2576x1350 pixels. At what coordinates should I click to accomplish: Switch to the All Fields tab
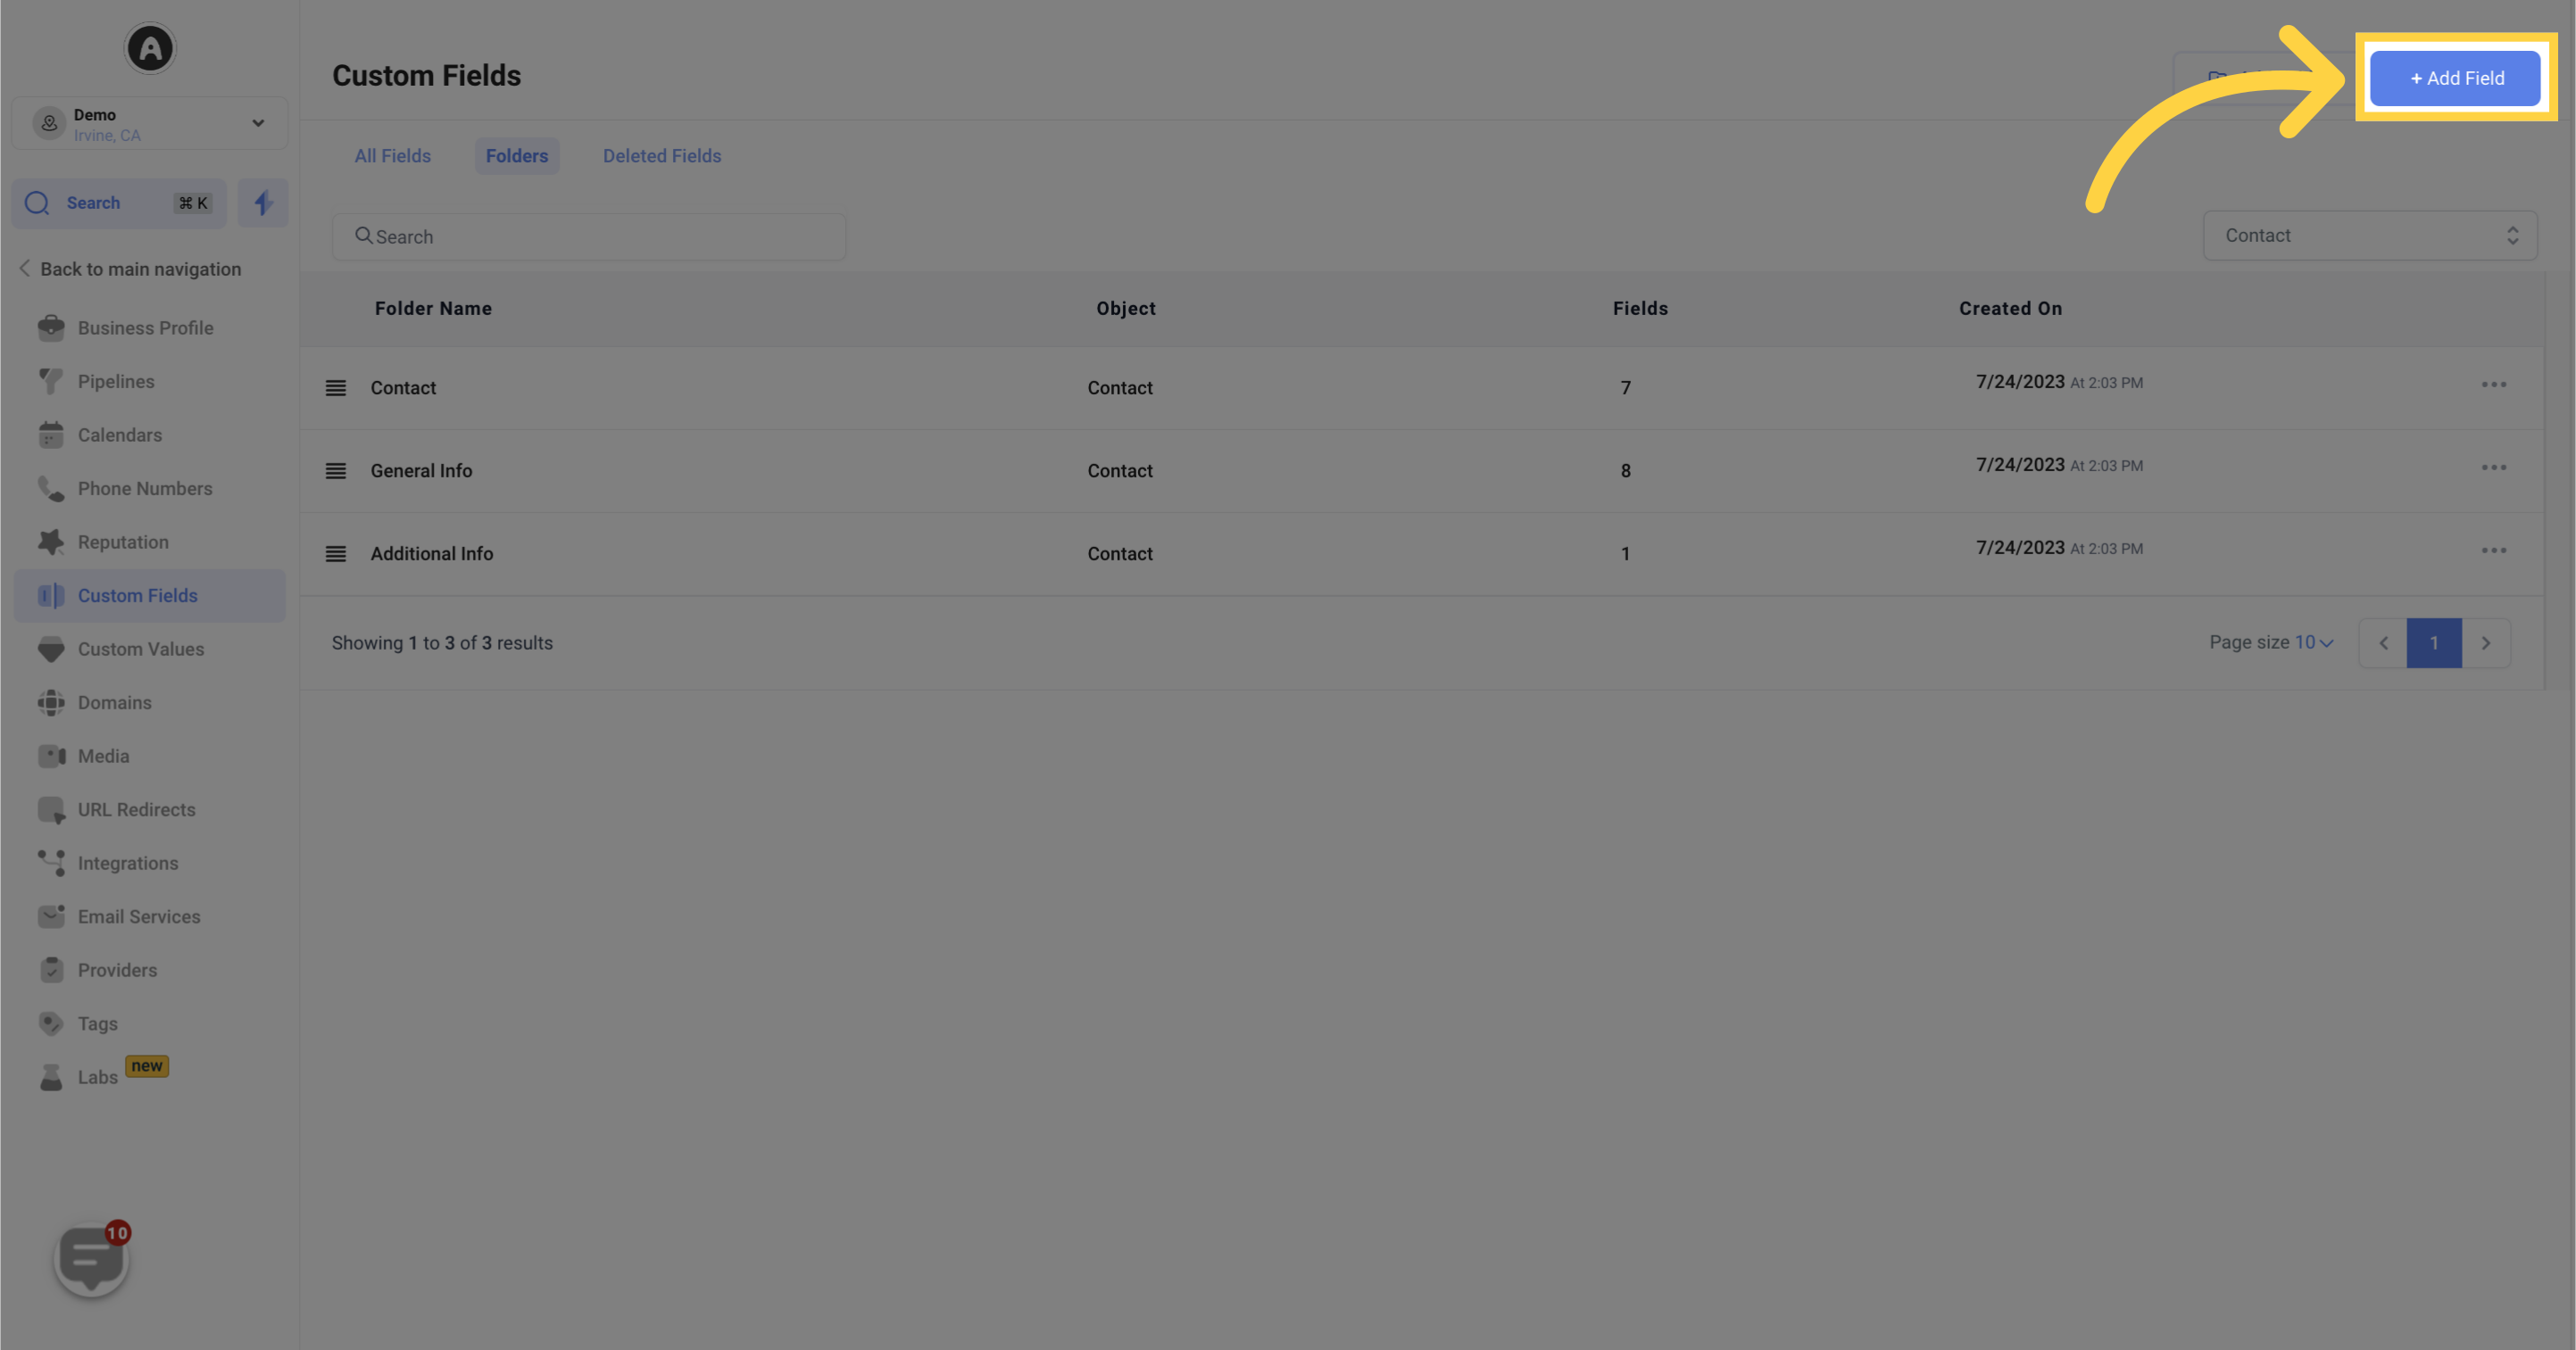click(392, 155)
